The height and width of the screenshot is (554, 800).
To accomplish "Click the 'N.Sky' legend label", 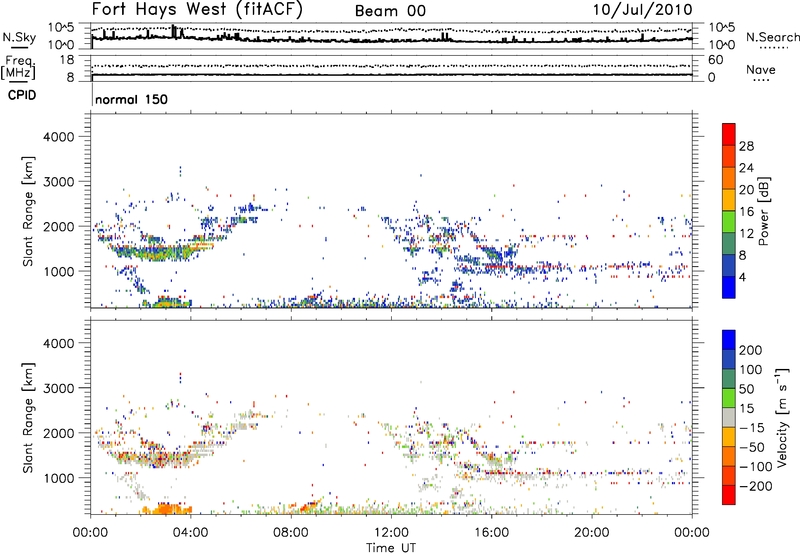I will coord(19,37).
